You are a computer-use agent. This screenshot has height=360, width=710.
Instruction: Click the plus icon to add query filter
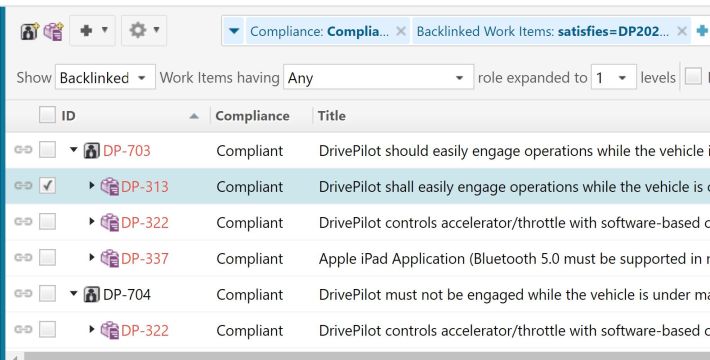click(702, 31)
